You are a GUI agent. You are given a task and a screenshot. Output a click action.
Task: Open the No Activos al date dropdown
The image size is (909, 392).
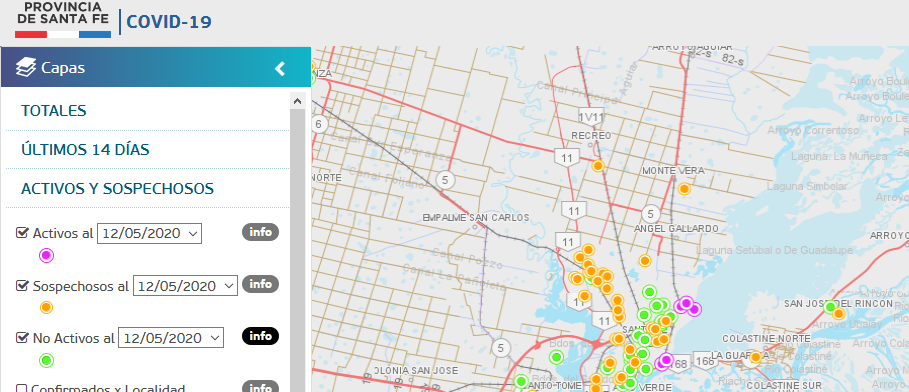pos(170,337)
